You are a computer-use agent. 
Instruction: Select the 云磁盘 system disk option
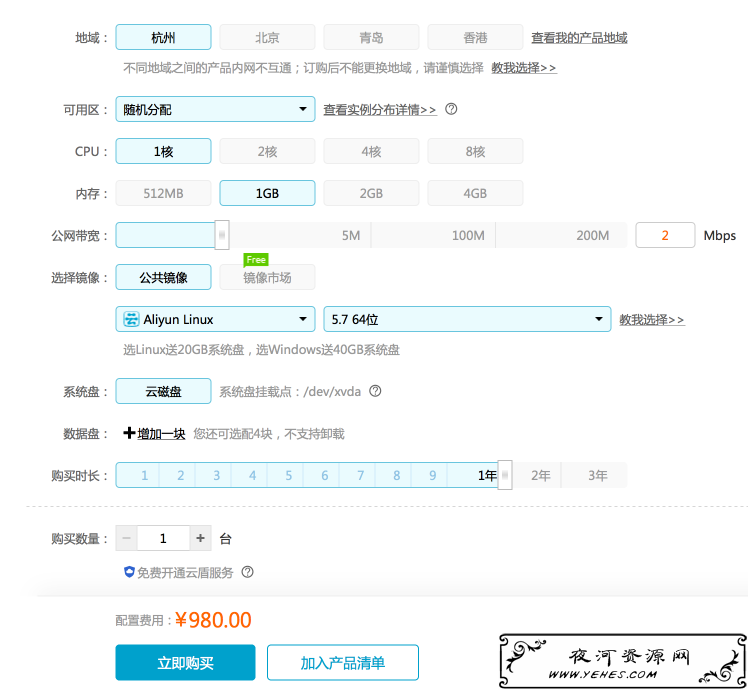click(x=163, y=391)
